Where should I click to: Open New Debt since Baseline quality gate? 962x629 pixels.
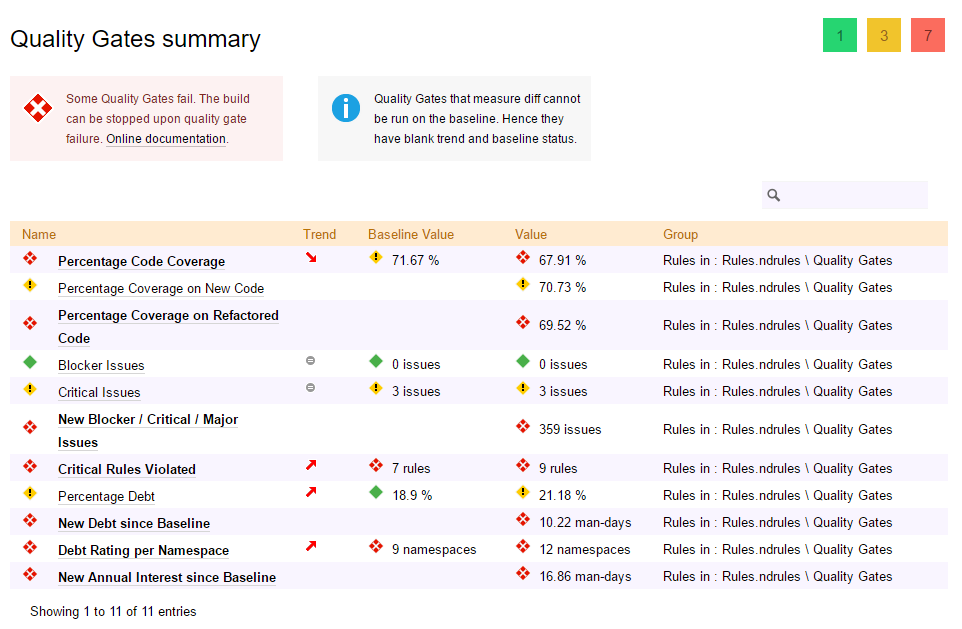coord(134,523)
